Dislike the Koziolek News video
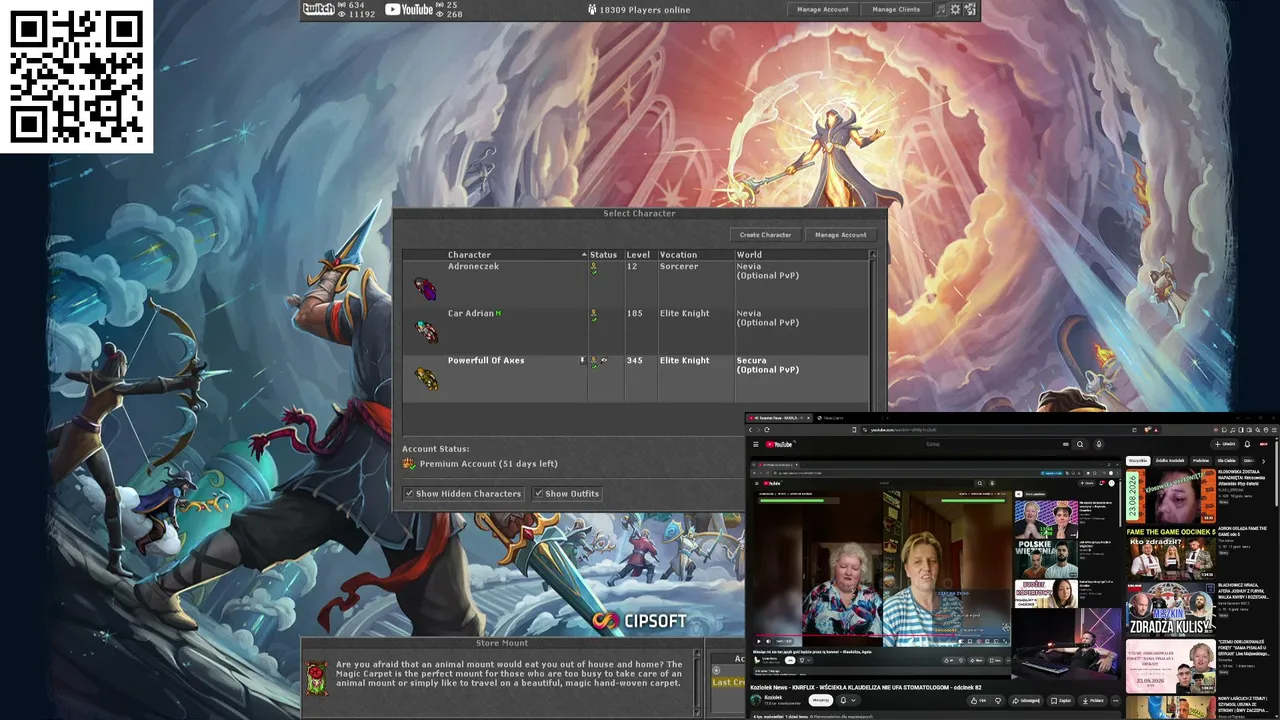 point(997,700)
